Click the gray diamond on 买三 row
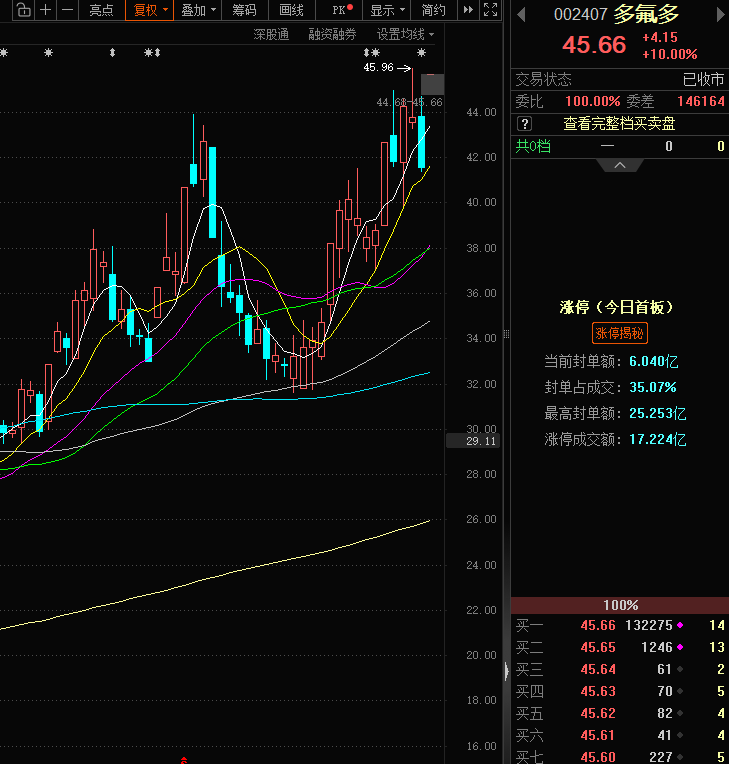Image resolution: width=729 pixels, height=764 pixels. pos(680,669)
